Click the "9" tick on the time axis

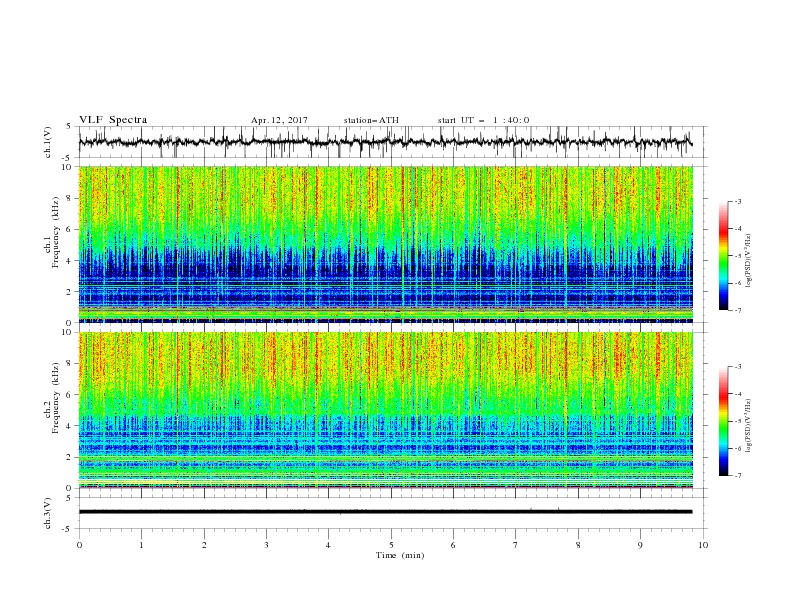coord(640,545)
